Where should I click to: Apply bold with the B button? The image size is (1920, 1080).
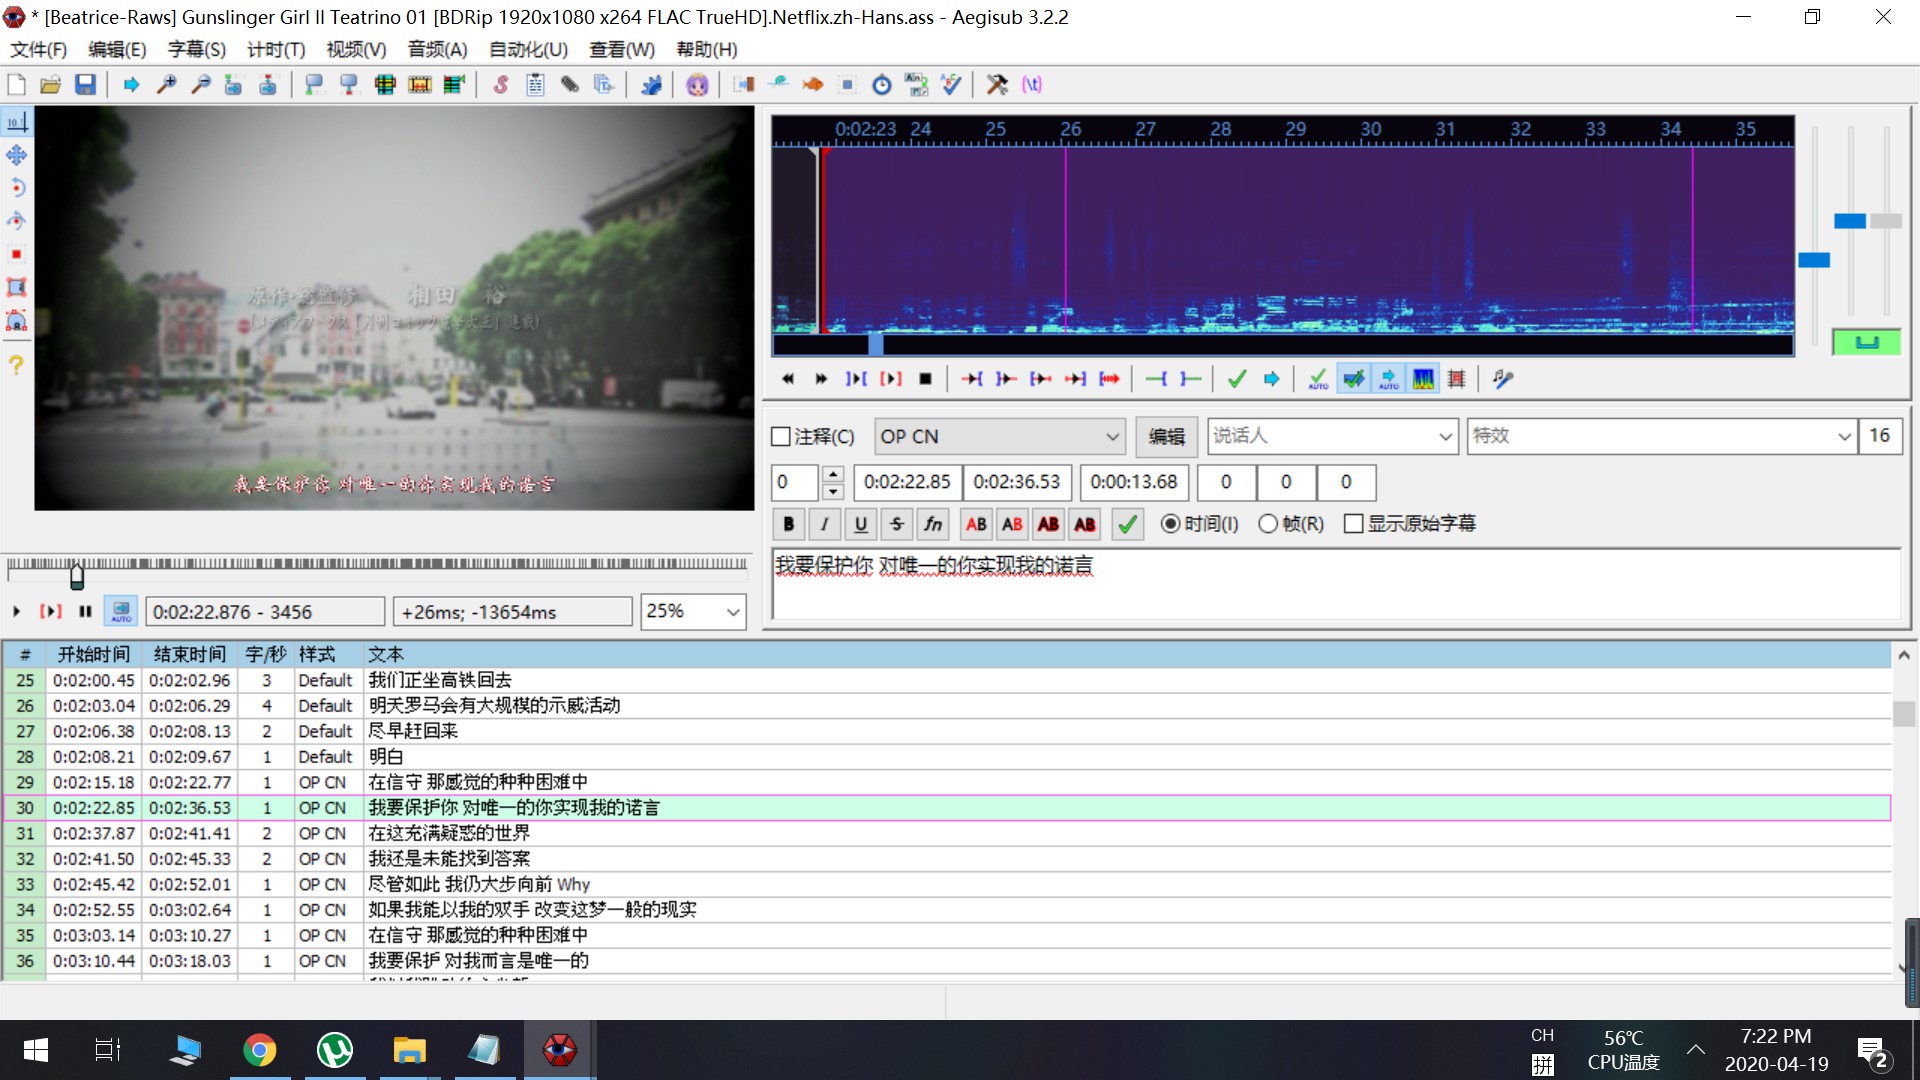[x=788, y=524]
